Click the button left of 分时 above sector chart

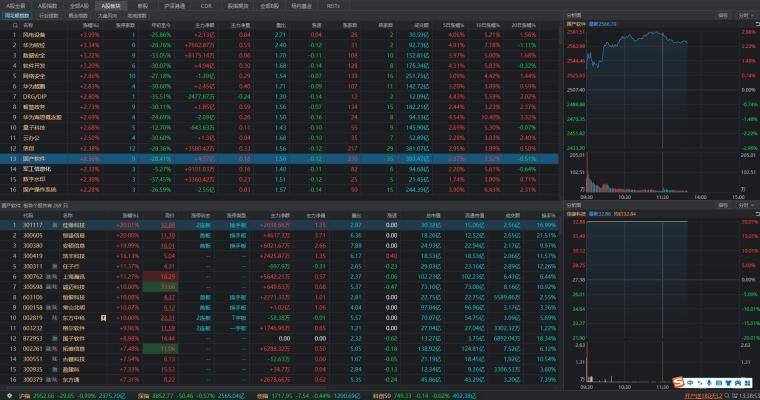point(723,16)
